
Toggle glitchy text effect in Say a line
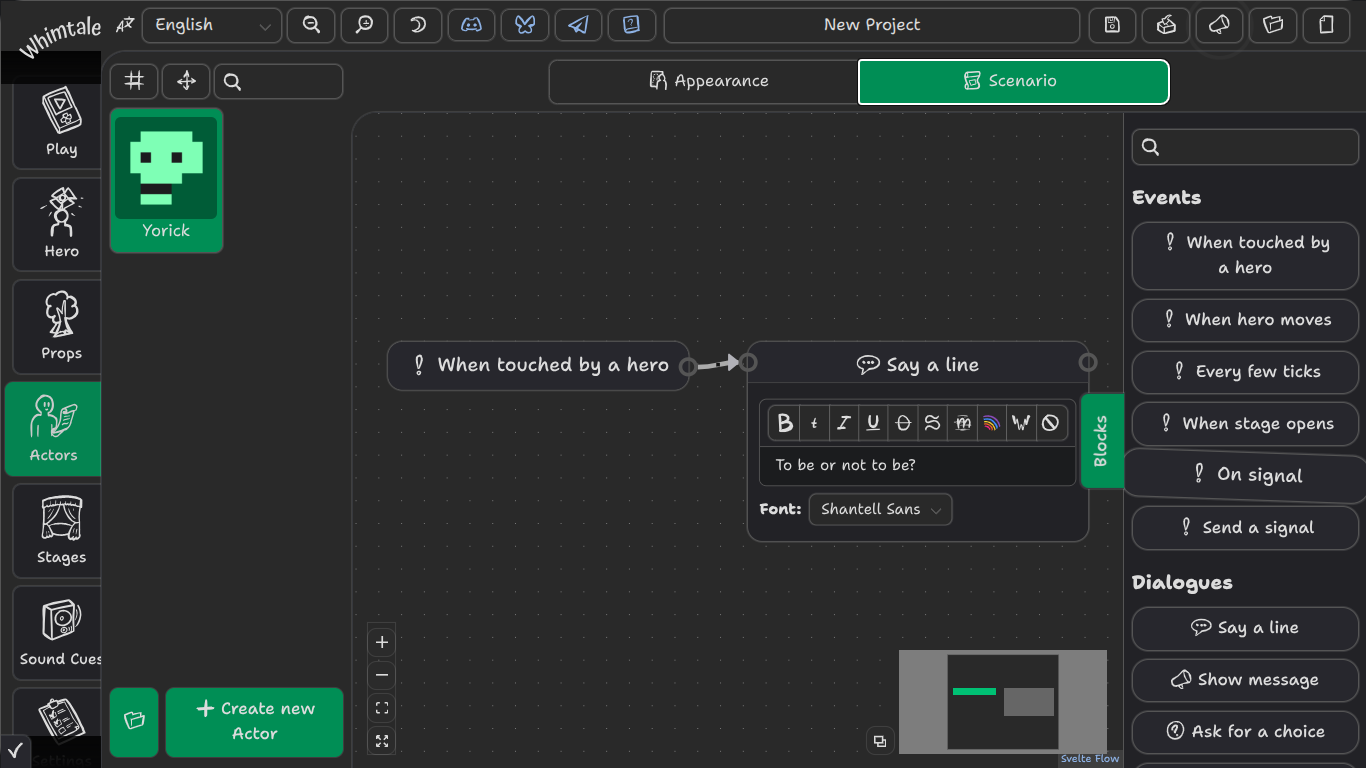962,423
